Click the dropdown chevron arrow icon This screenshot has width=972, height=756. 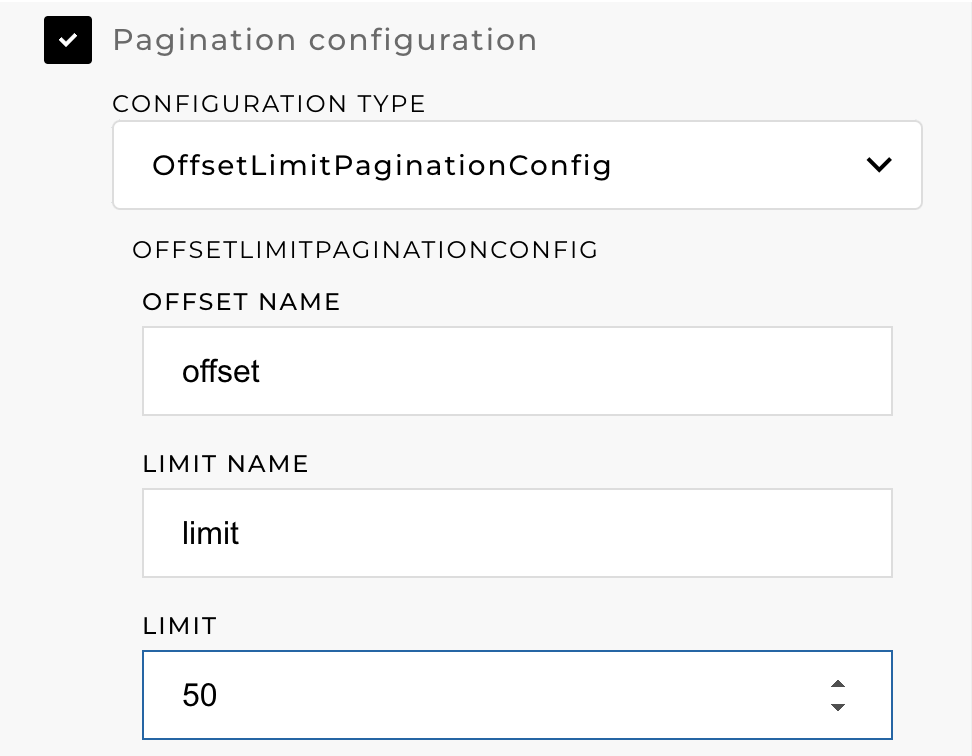879,165
